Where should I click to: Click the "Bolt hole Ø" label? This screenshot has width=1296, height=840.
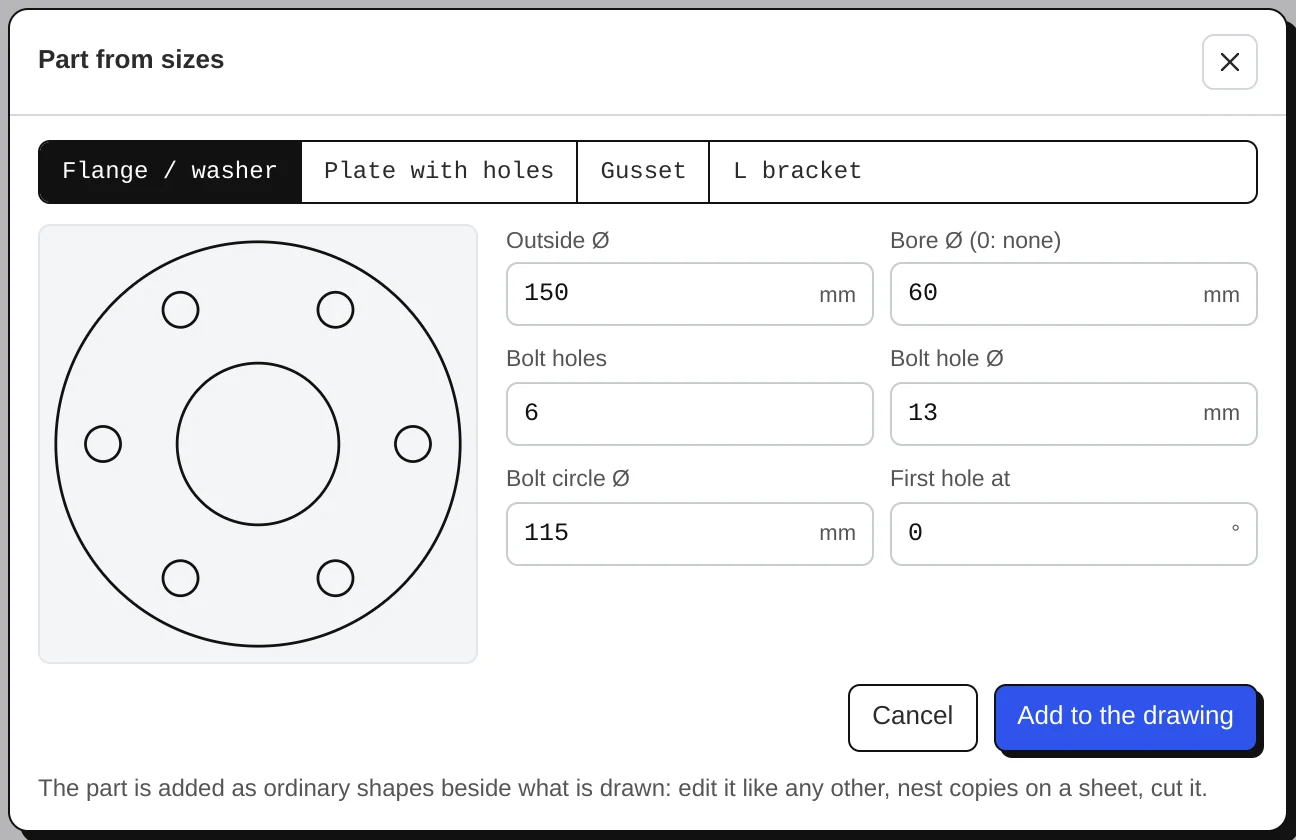point(946,358)
